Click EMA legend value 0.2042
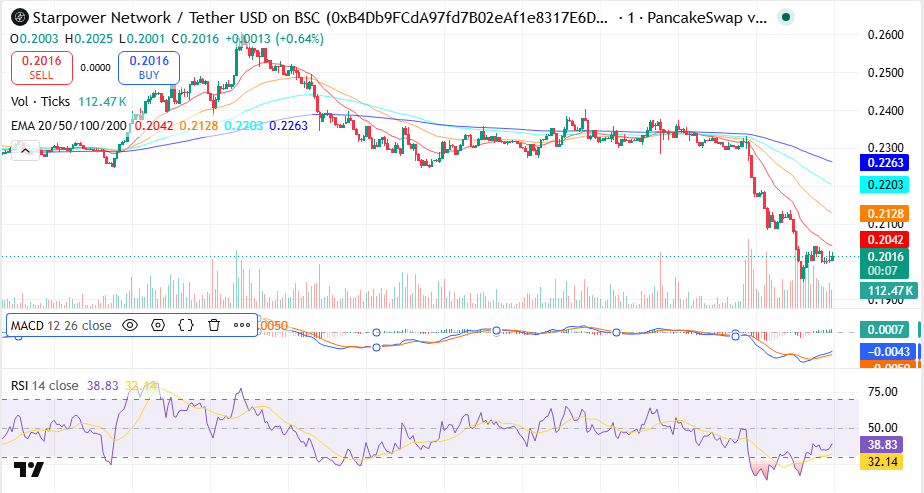The image size is (924, 493). (154, 125)
